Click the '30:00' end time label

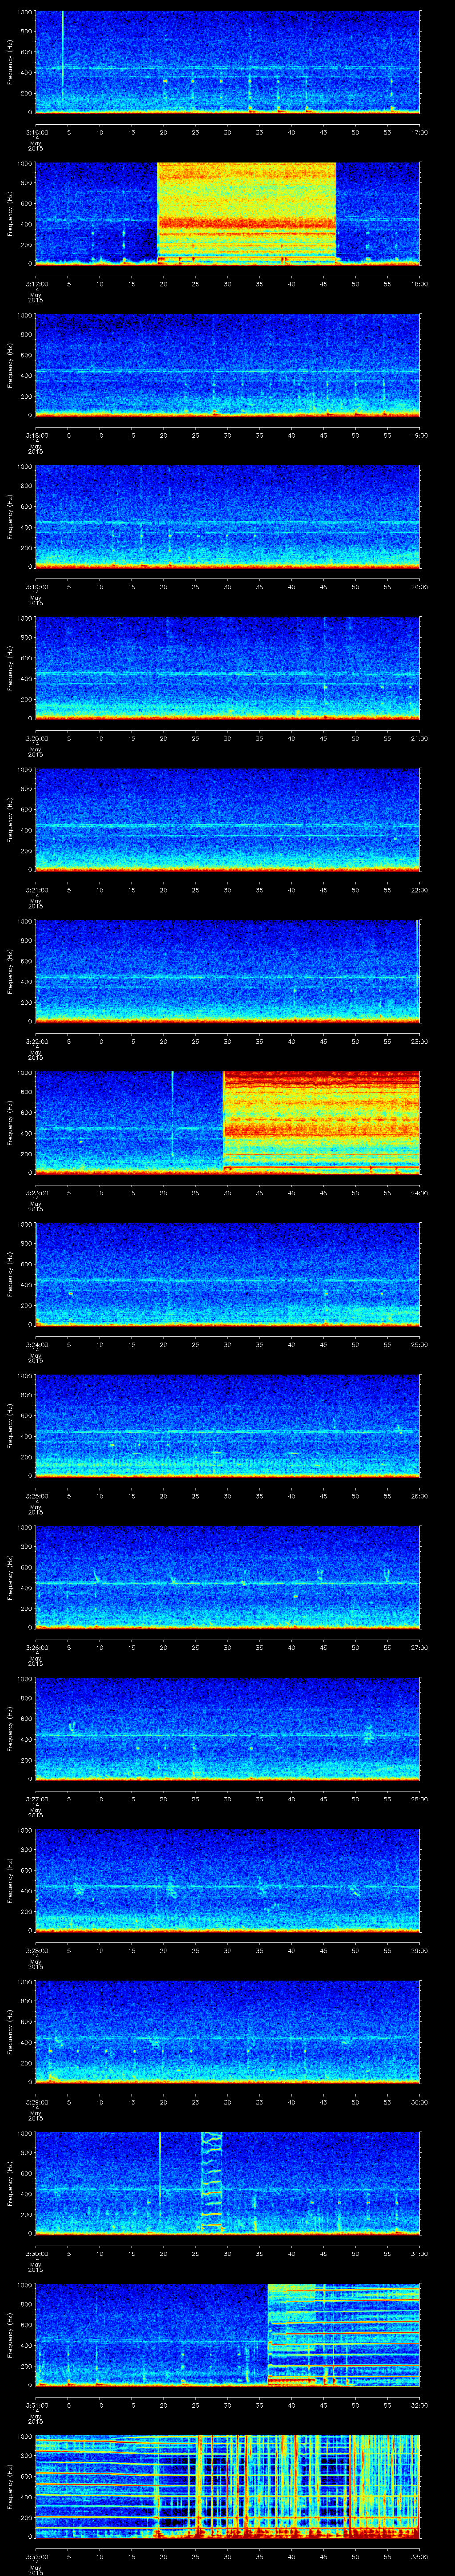(x=419, y=2101)
